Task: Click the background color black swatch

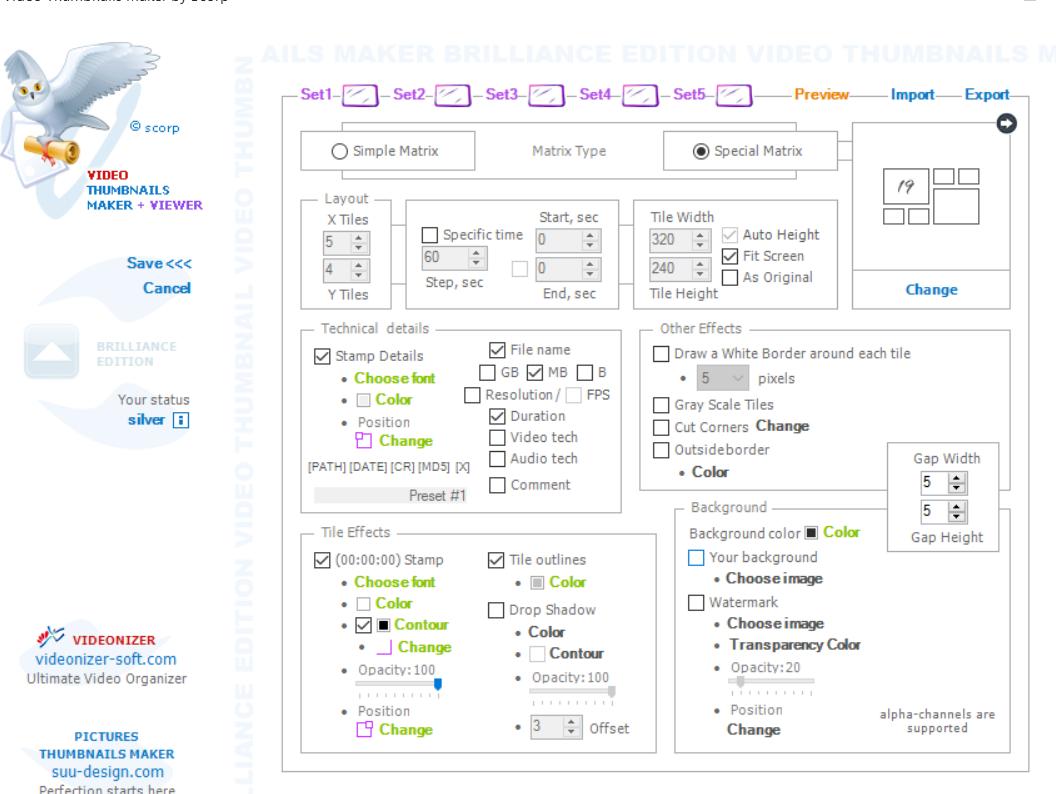Action: click(x=812, y=533)
